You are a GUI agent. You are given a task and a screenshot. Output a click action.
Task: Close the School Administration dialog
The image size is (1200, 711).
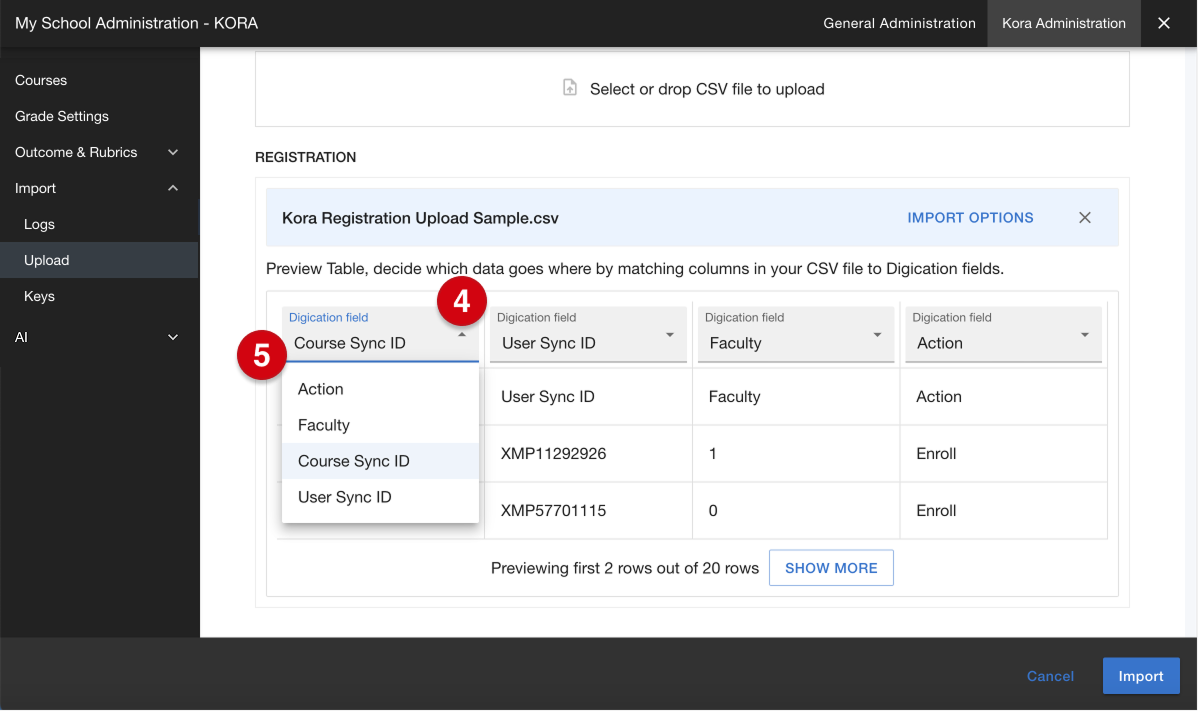[x=1164, y=23]
